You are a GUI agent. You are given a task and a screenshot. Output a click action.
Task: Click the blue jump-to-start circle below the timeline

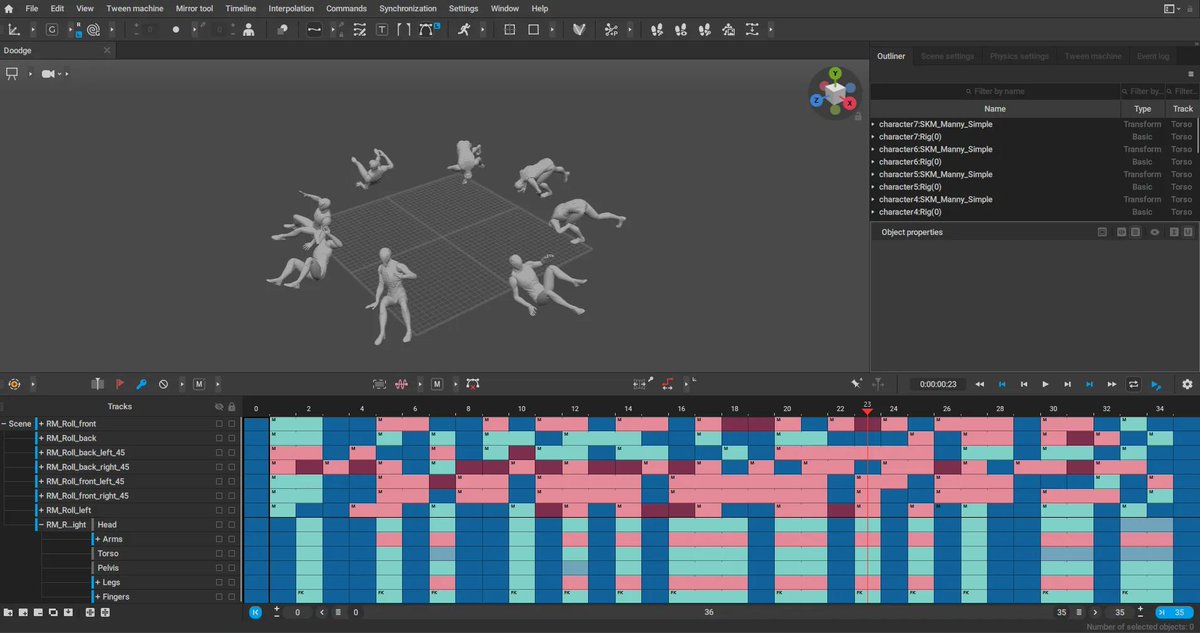(255, 612)
